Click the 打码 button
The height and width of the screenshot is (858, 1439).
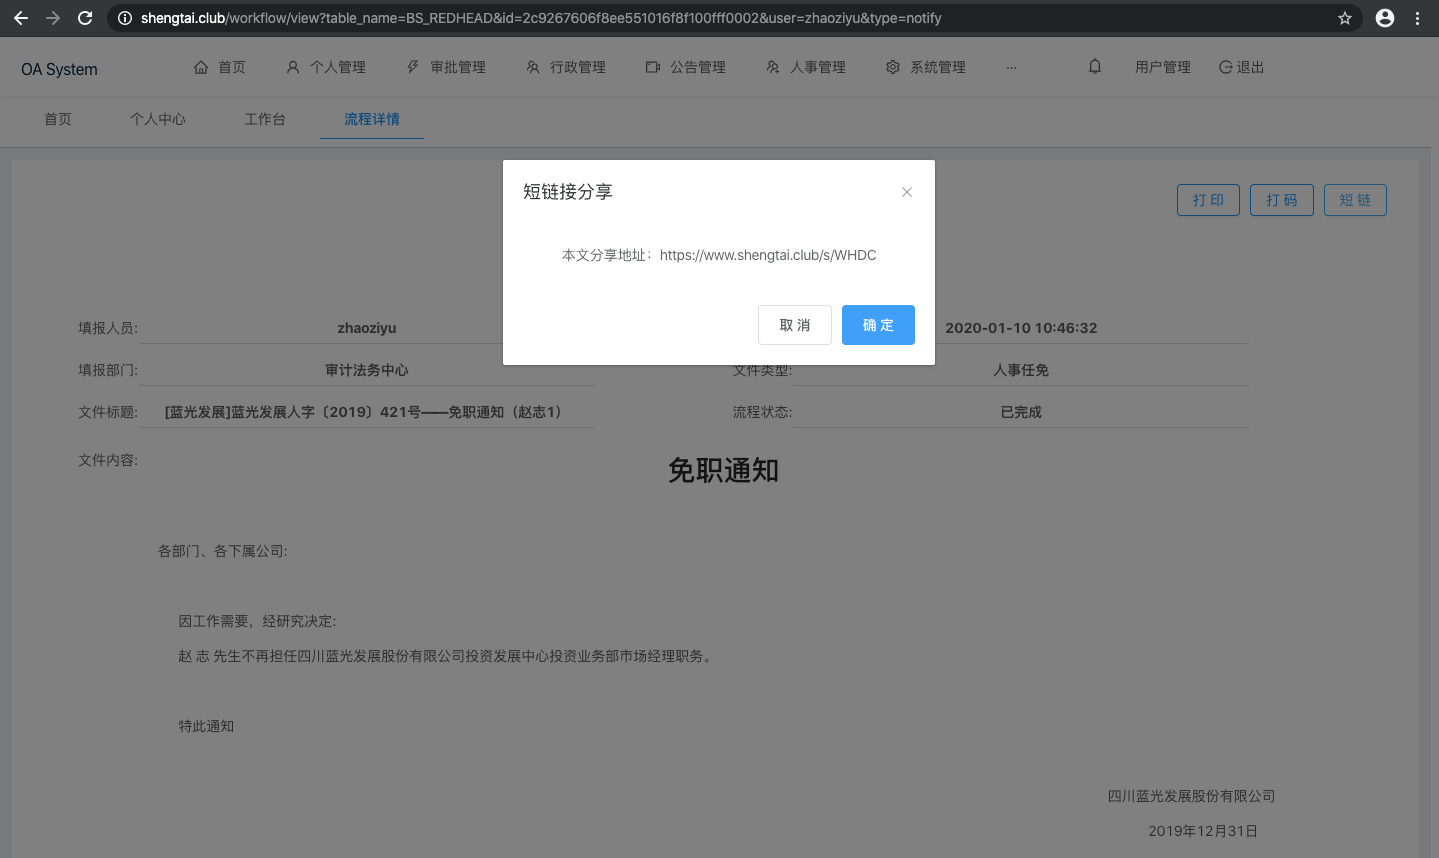tap(1282, 200)
